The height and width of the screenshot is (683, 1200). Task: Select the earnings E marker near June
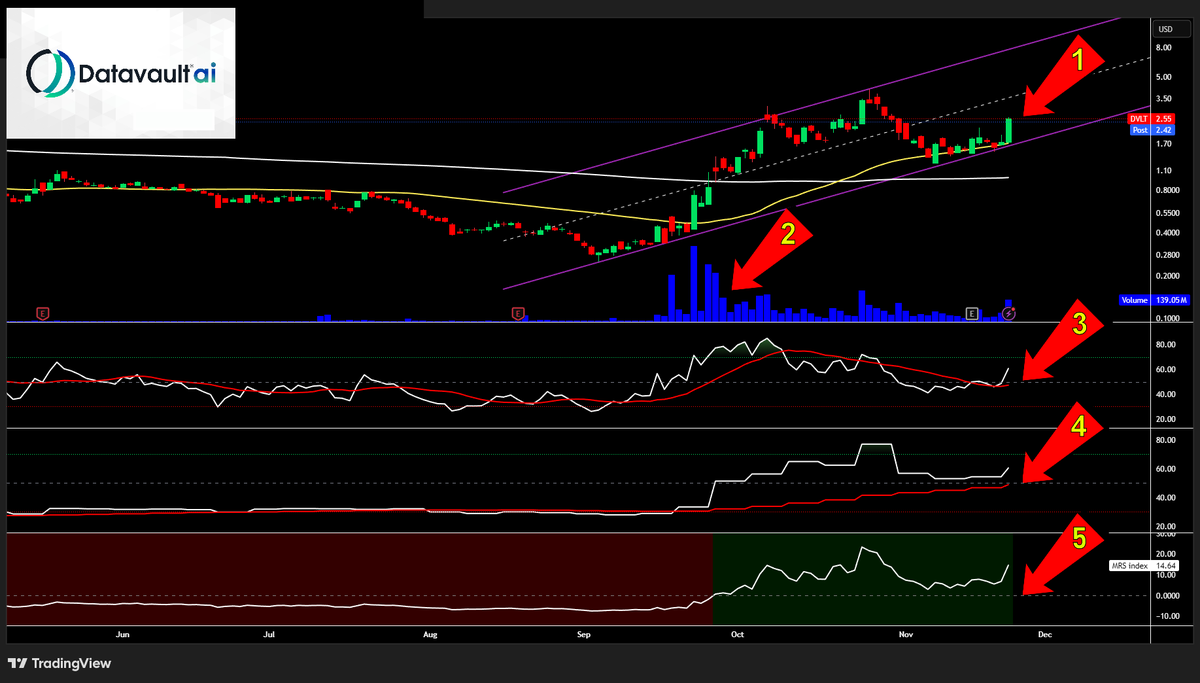[43, 314]
